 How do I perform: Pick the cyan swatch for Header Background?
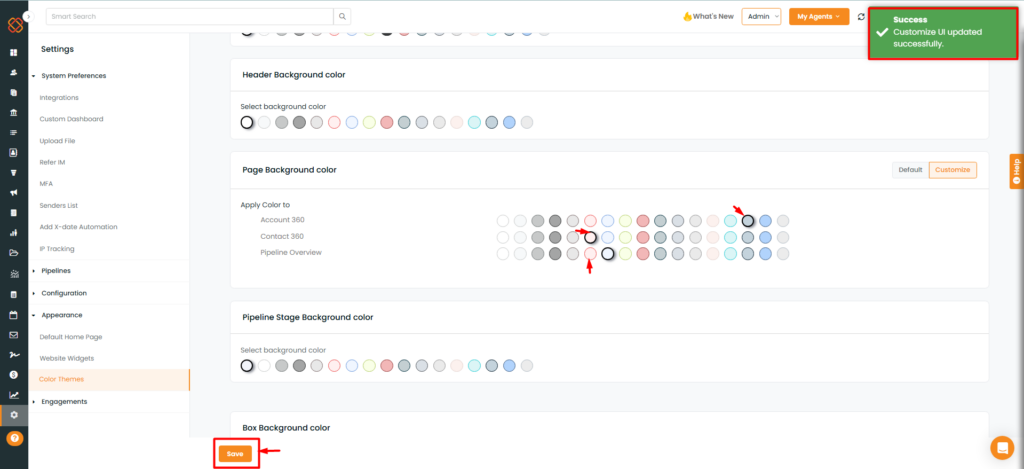coord(474,122)
